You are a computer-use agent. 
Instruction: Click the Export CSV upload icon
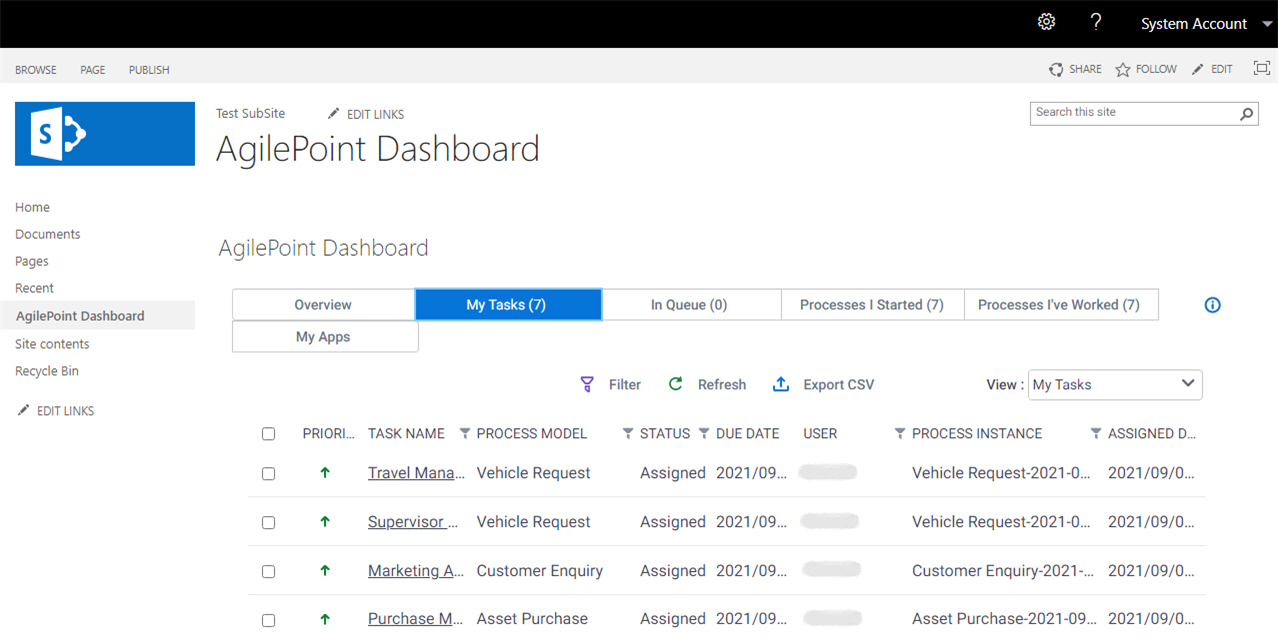[781, 384]
